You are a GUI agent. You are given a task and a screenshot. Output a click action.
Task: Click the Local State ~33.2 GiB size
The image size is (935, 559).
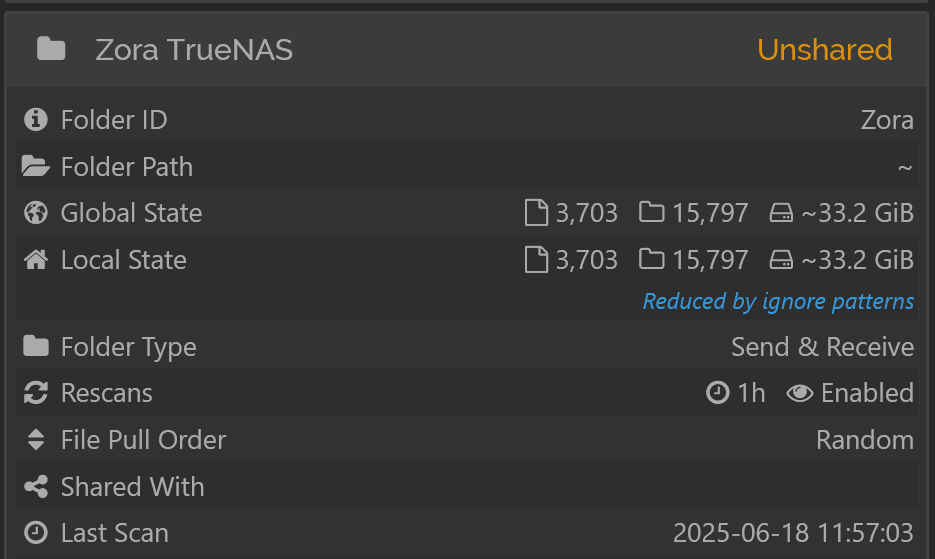click(x=857, y=260)
